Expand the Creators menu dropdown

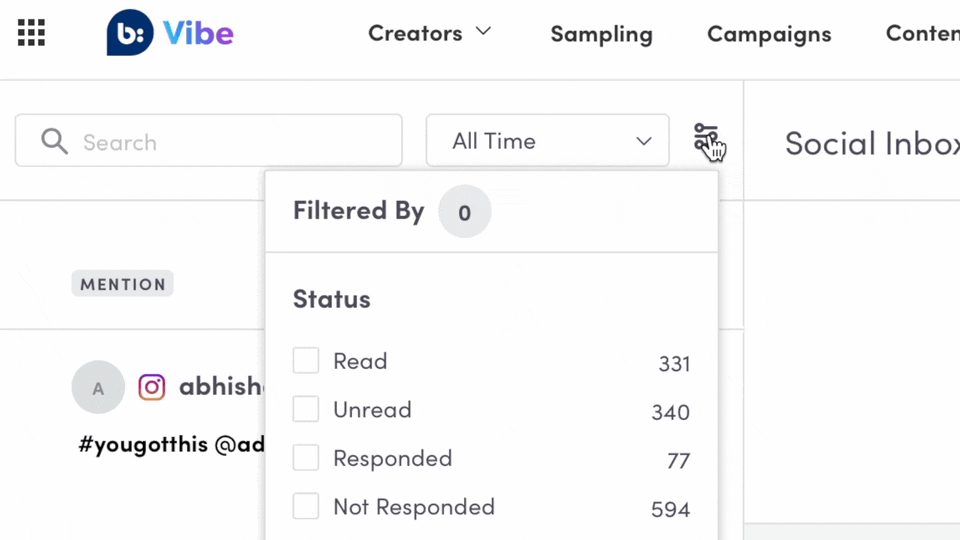pos(430,33)
